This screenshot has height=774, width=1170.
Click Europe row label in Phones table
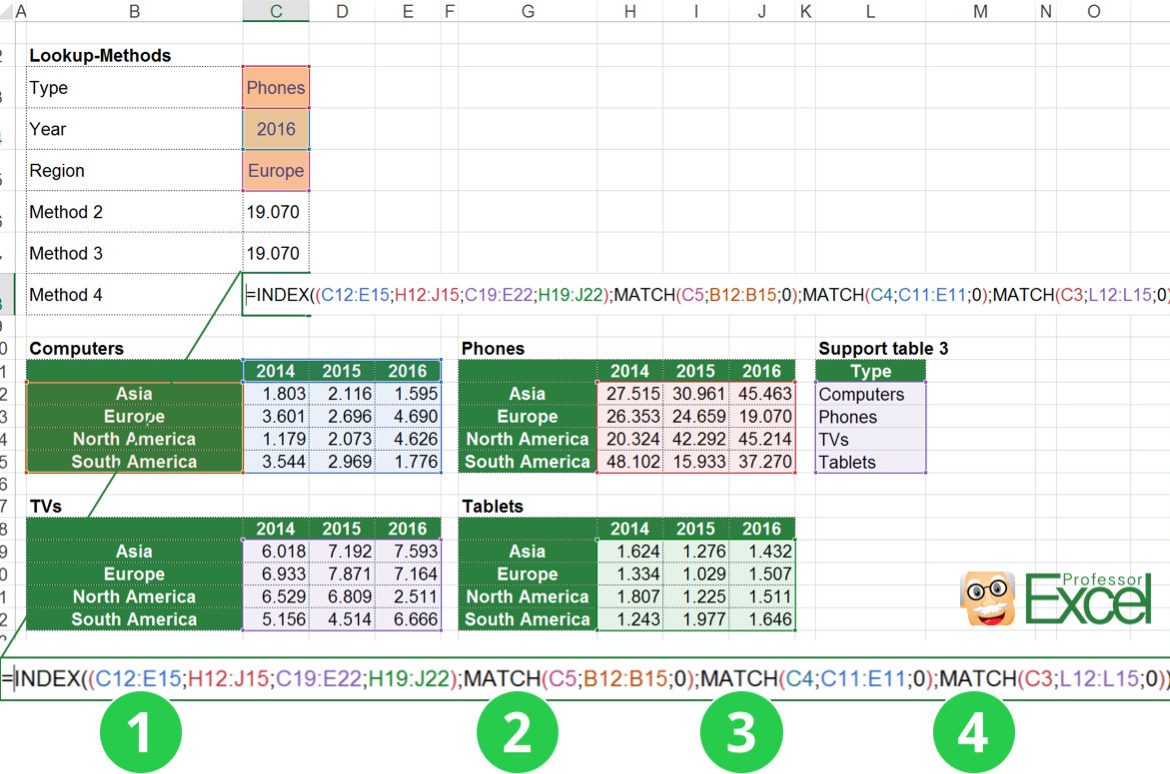coord(527,416)
